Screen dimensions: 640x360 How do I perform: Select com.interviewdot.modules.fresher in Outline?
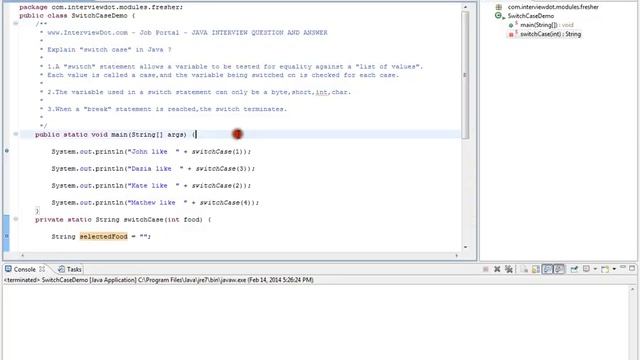click(x=553, y=7)
